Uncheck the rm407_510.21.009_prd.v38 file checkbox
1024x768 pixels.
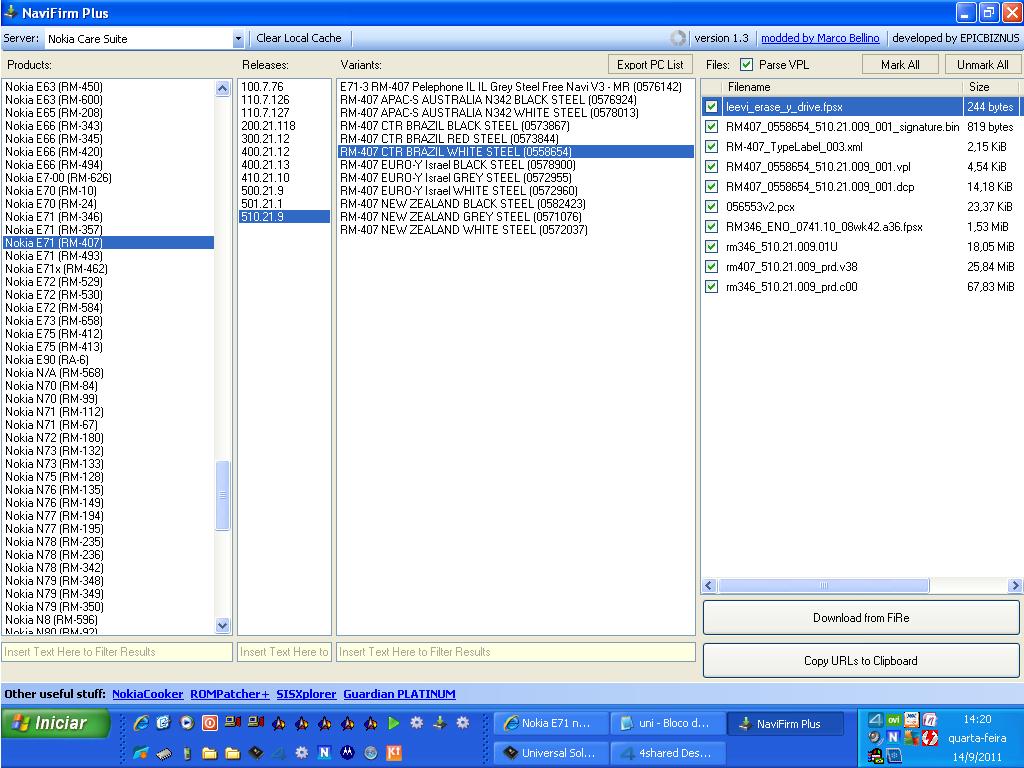(712, 266)
